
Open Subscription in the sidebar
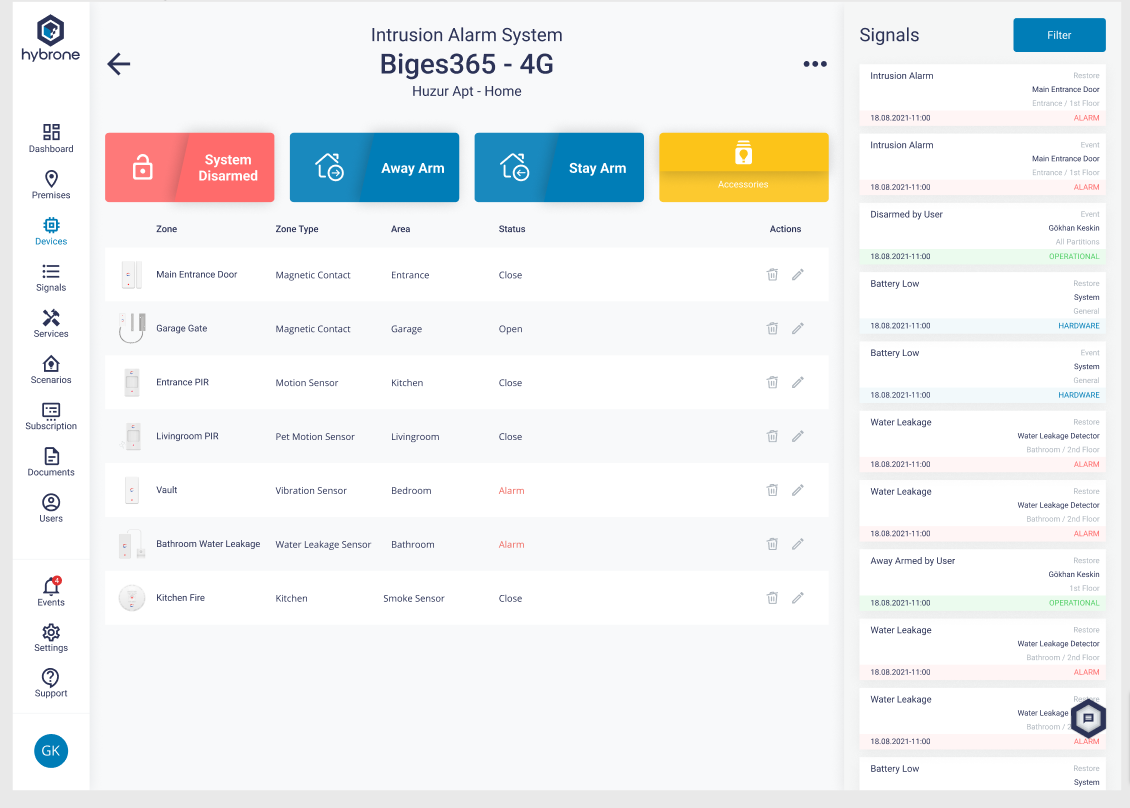(x=51, y=417)
